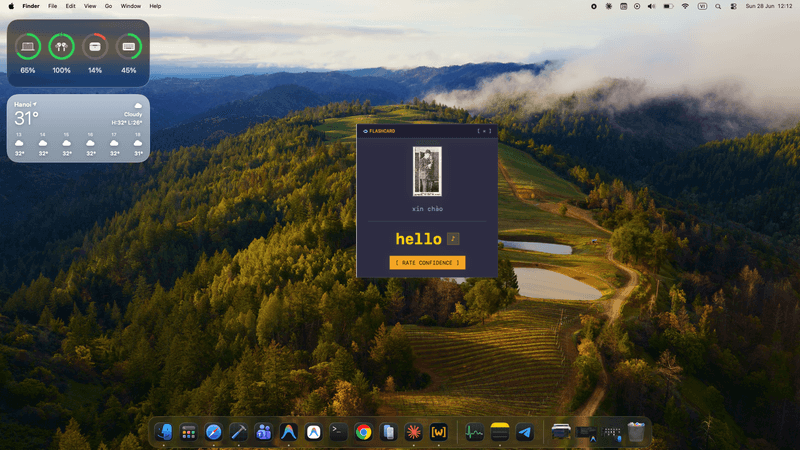Click the starburst menu bar status icon
This screenshot has width=800, height=450.
pyautogui.click(x=609, y=6)
